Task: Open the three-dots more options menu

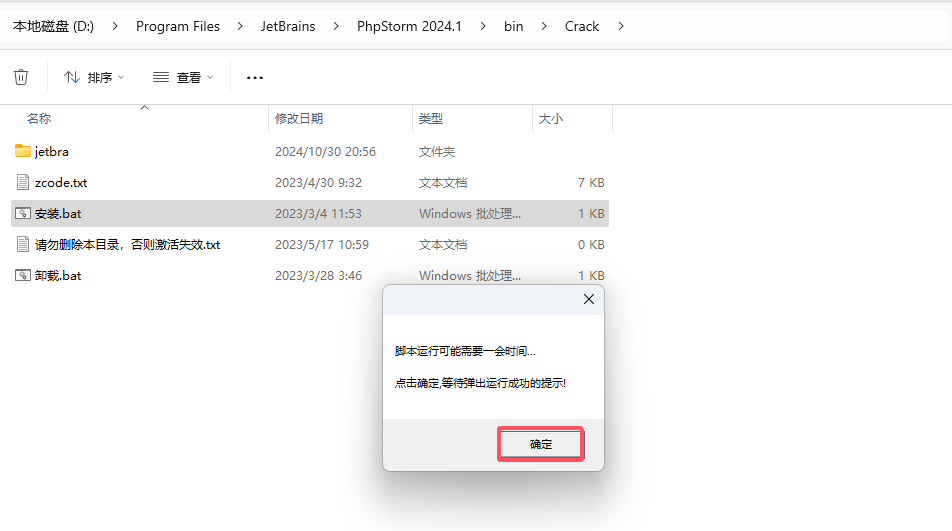Action: (255, 78)
